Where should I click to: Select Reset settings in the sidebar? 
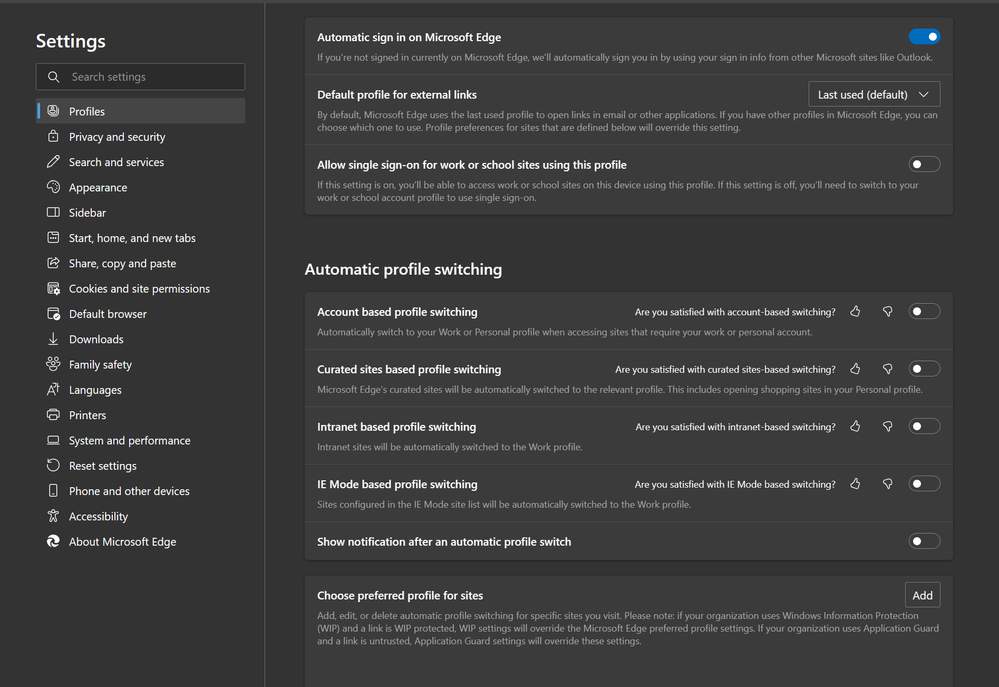(x=102, y=466)
